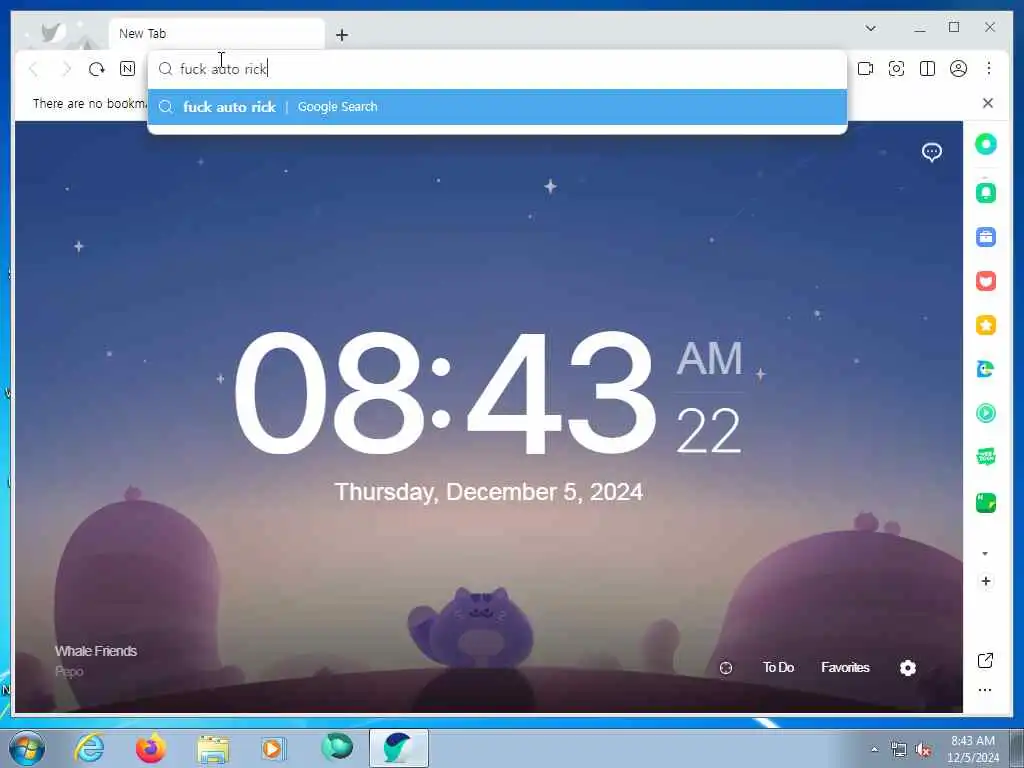Launch Firefox from the taskbar
Viewport: 1024px width, 768px height.
click(151, 748)
